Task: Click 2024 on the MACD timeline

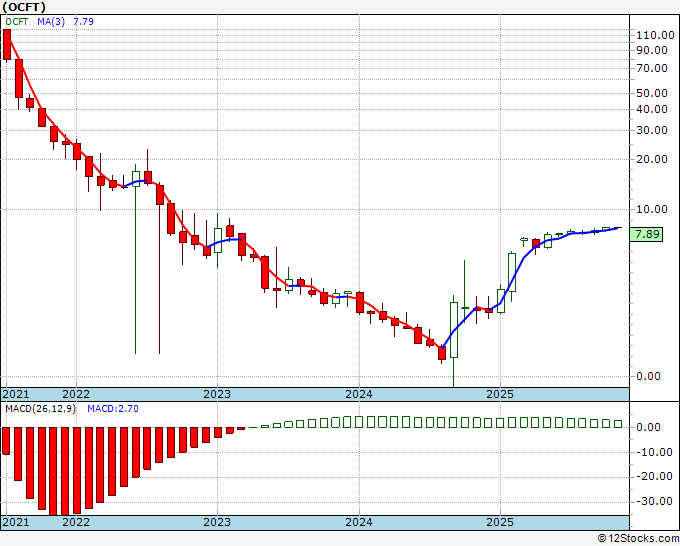Action: pos(359,522)
